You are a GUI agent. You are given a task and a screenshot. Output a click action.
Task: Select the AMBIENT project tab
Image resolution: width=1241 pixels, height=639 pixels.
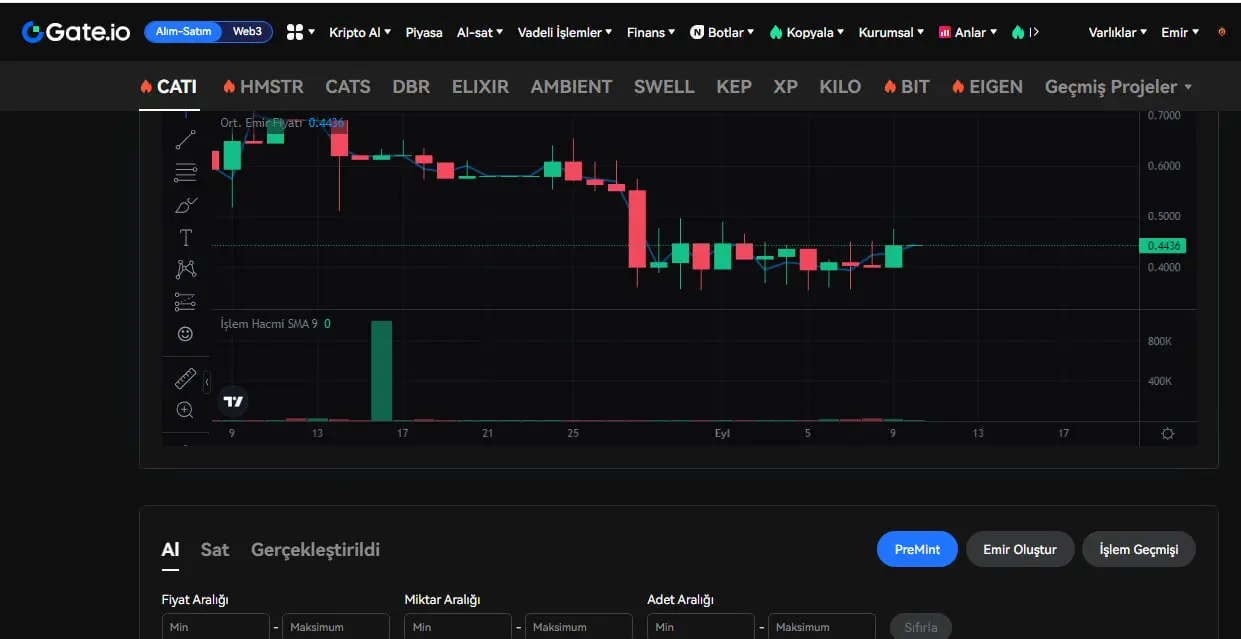coord(571,87)
